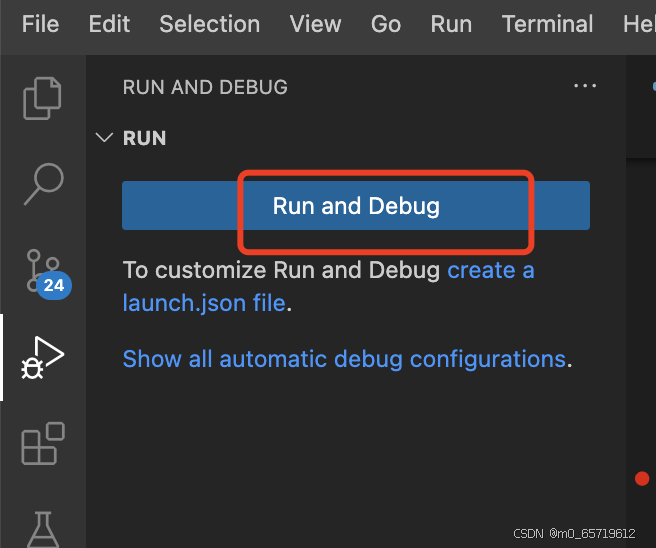
Task: Click the 24 badge on source control
Action: click(x=54, y=285)
